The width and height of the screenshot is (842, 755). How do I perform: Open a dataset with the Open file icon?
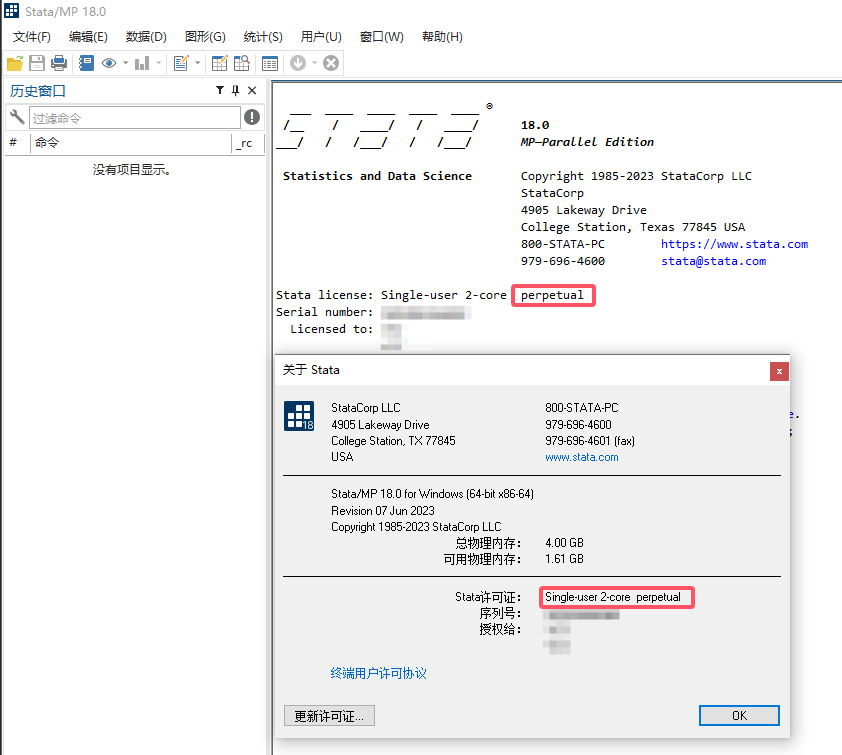[x=15, y=63]
